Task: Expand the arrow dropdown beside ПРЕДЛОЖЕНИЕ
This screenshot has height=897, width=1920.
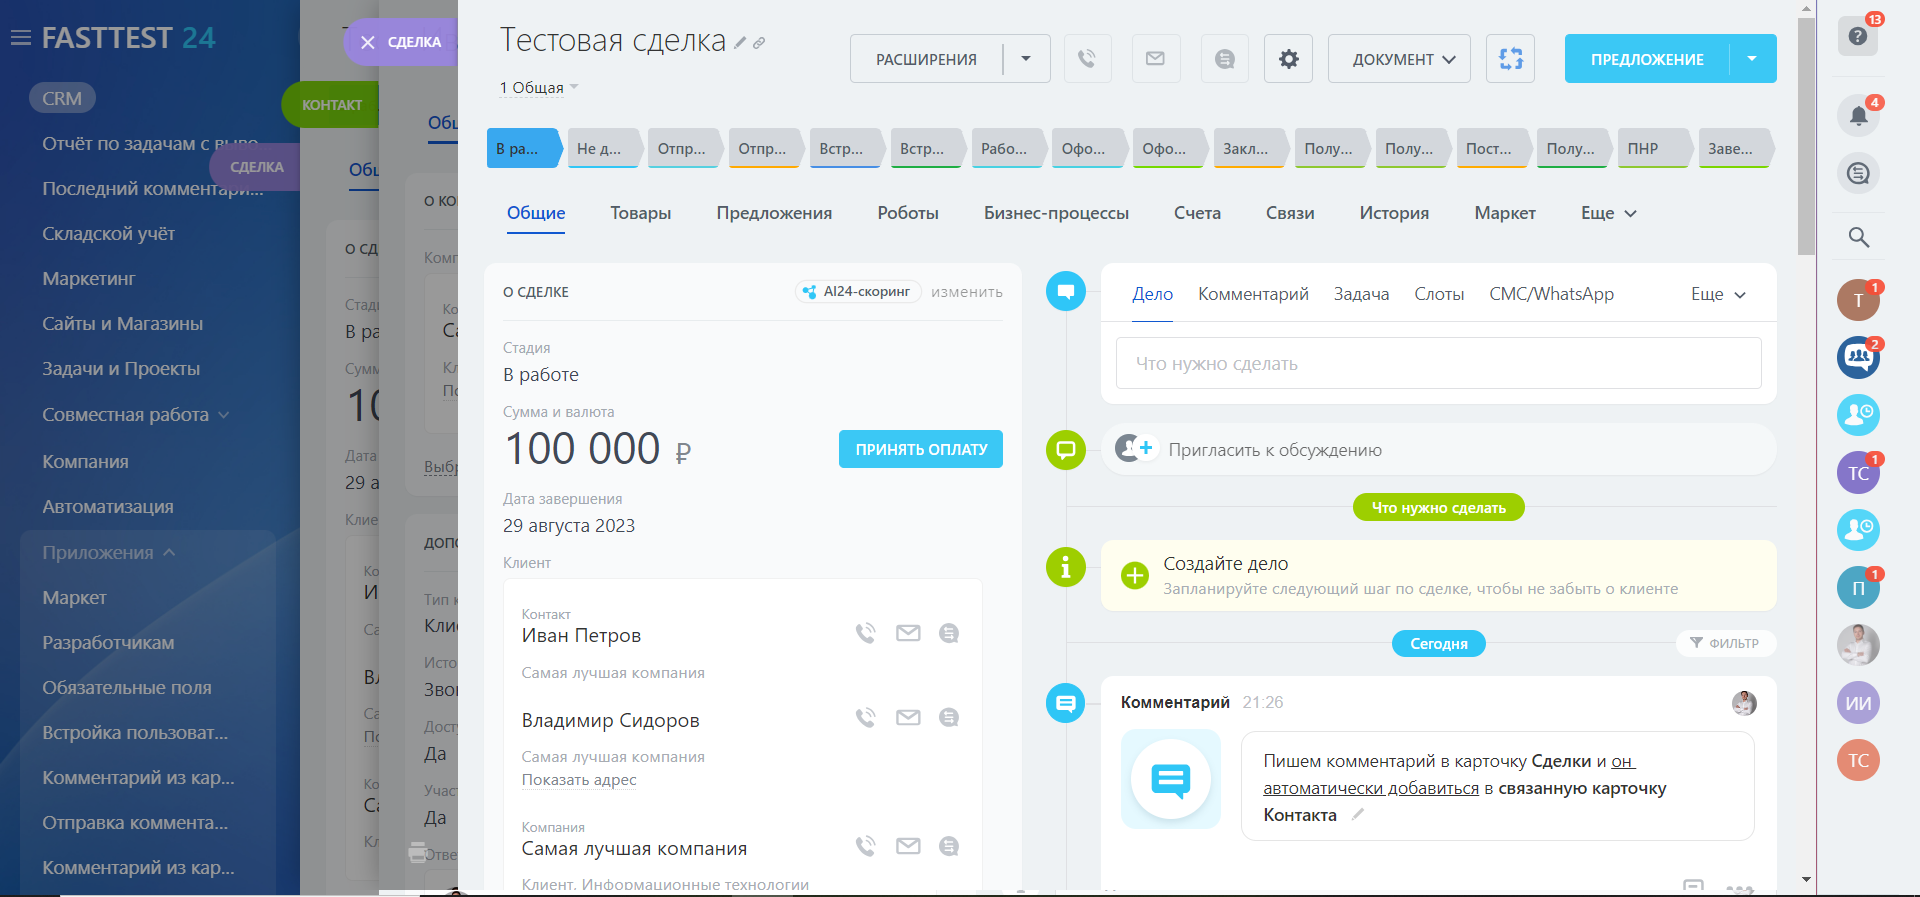Action: pos(1752,59)
